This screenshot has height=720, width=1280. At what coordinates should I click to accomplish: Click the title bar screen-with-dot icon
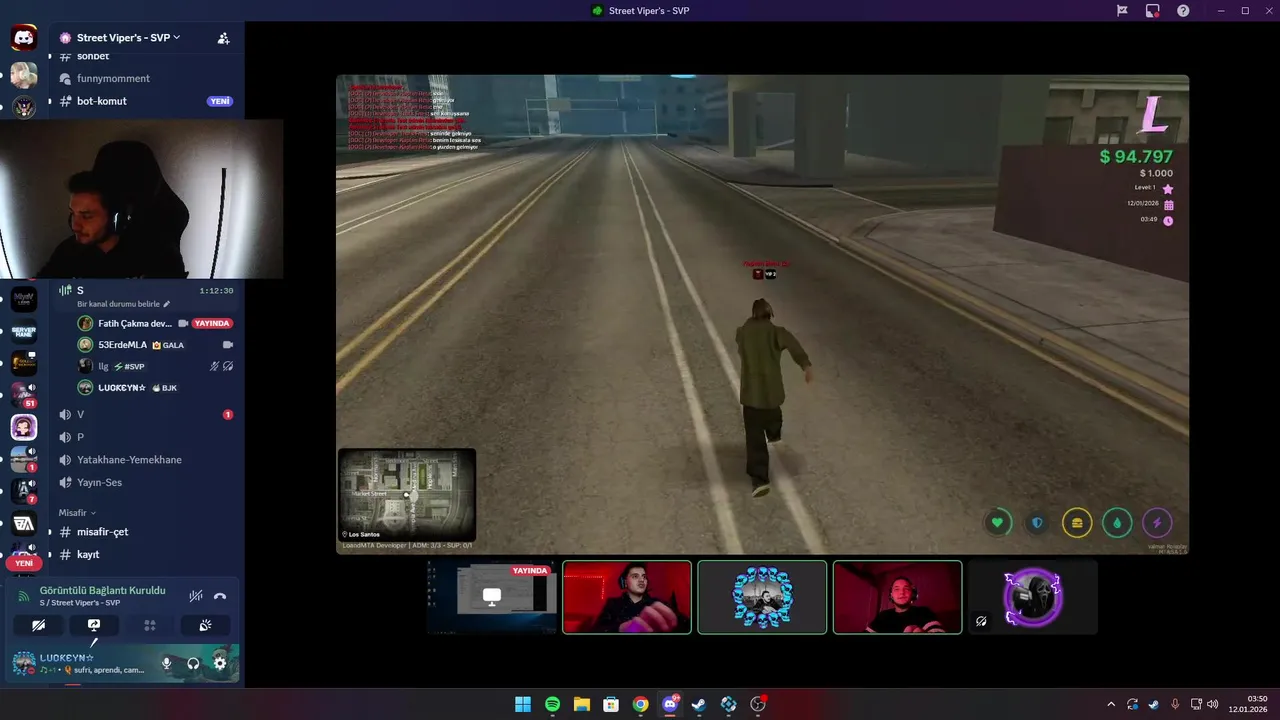pos(1153,11)
